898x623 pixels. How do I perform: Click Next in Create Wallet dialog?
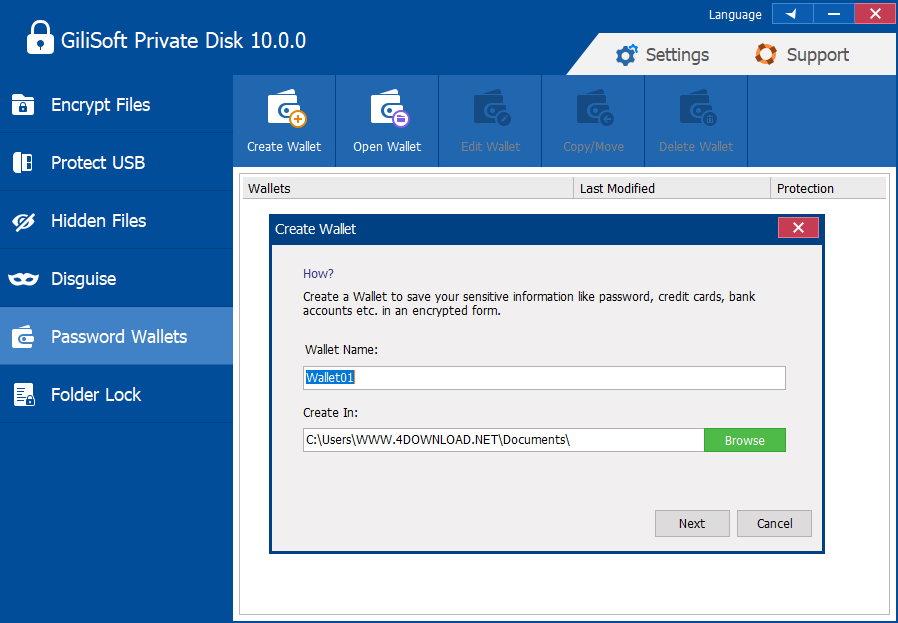pyautogui.click(x=692, y=523)
